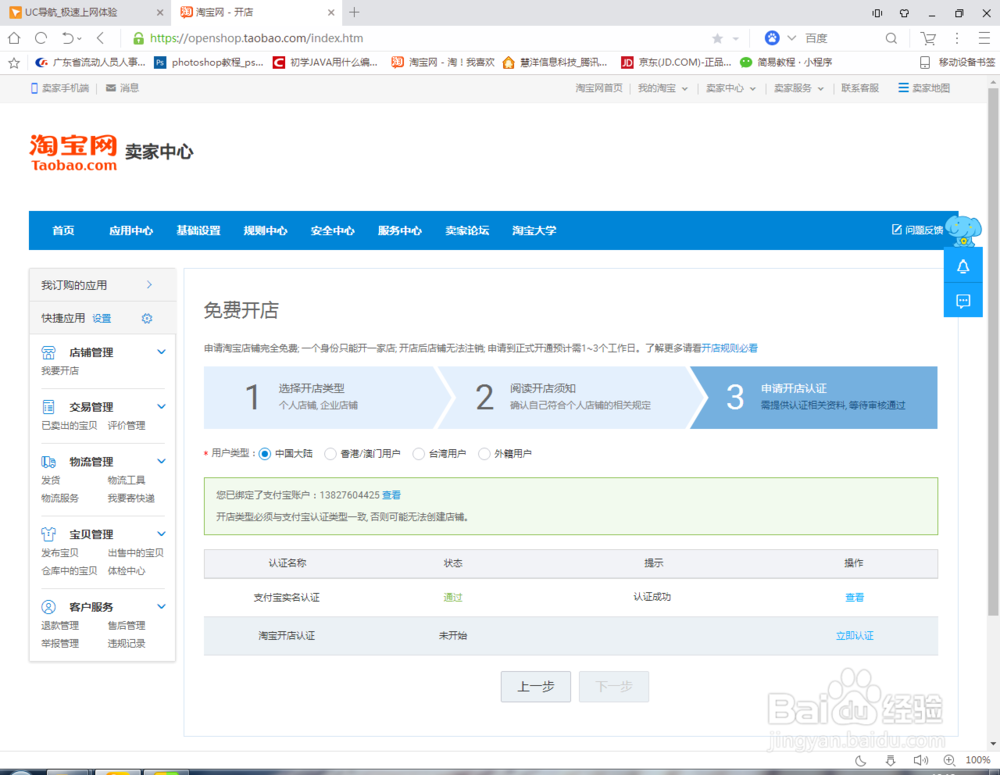The image size is (1000, 775).
Task: Click the magnifier search icon
Action: (x=891, y=39)
